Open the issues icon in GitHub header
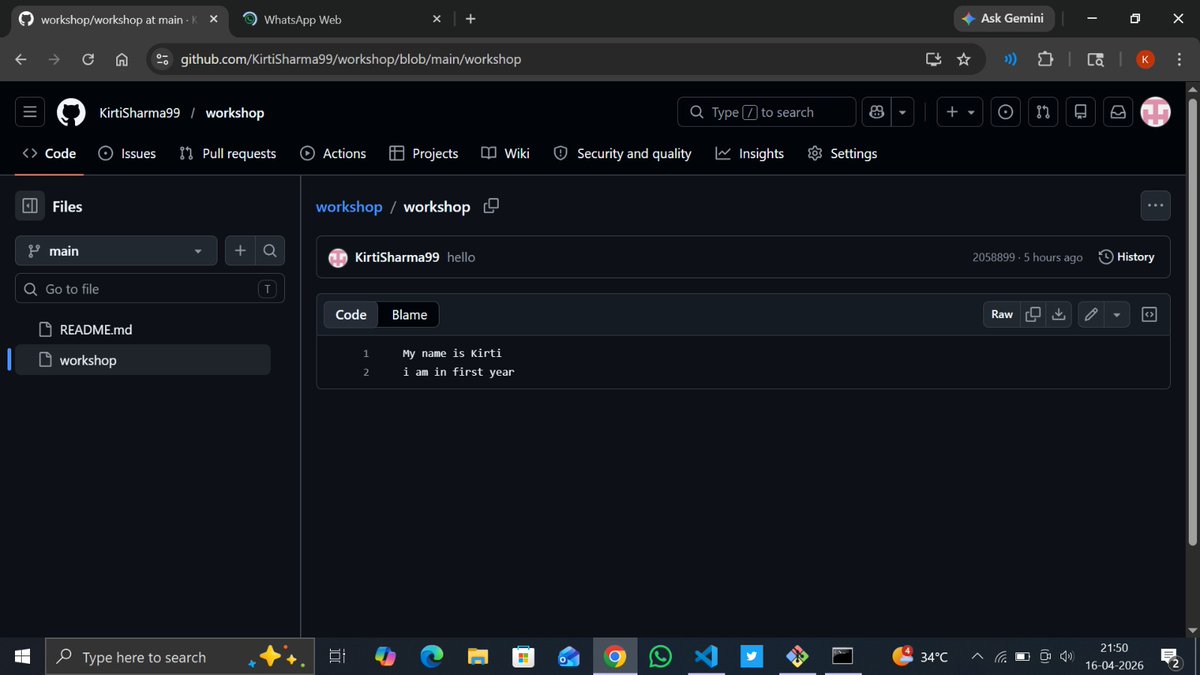The image size is (1200, 675). pyautogui.click(x=1006, y=113)
